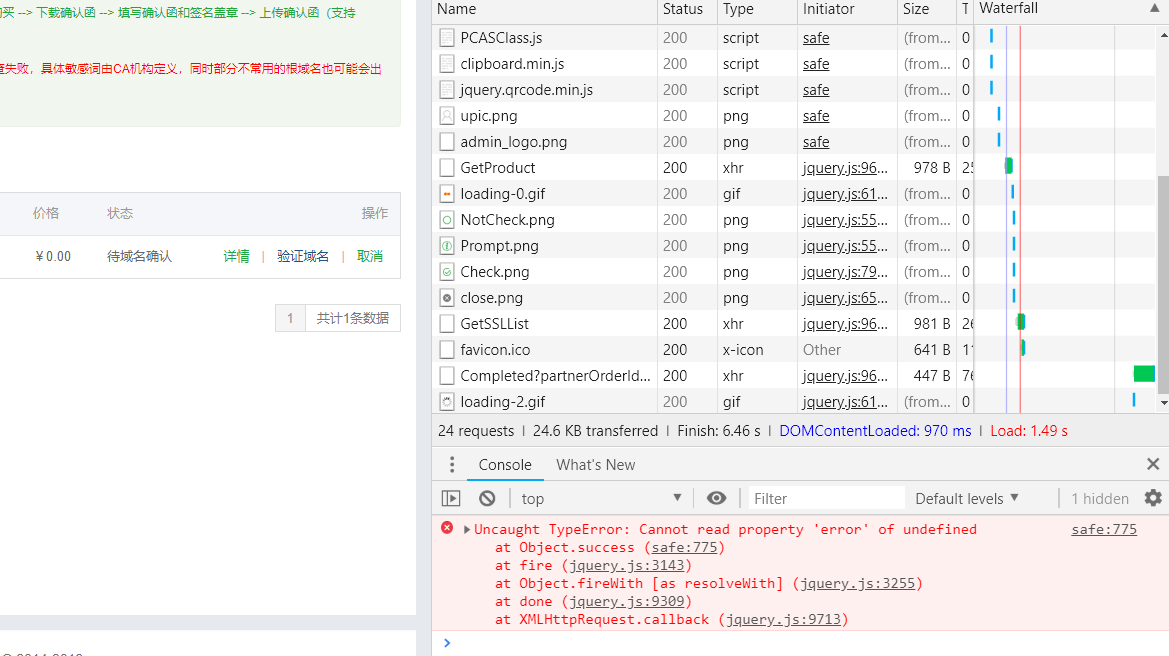1169x656 pixels.
Task: Switch to the What's New tab
Action: 596,464
